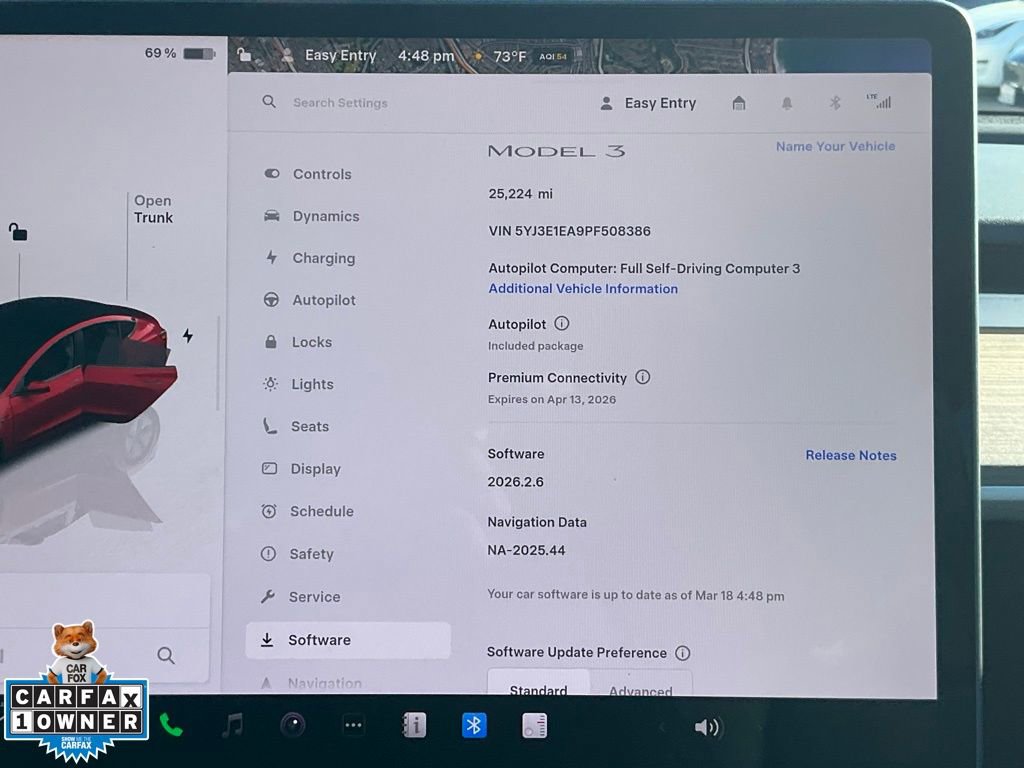Tap the Bluetooth icon in the dock

(473, 725)
